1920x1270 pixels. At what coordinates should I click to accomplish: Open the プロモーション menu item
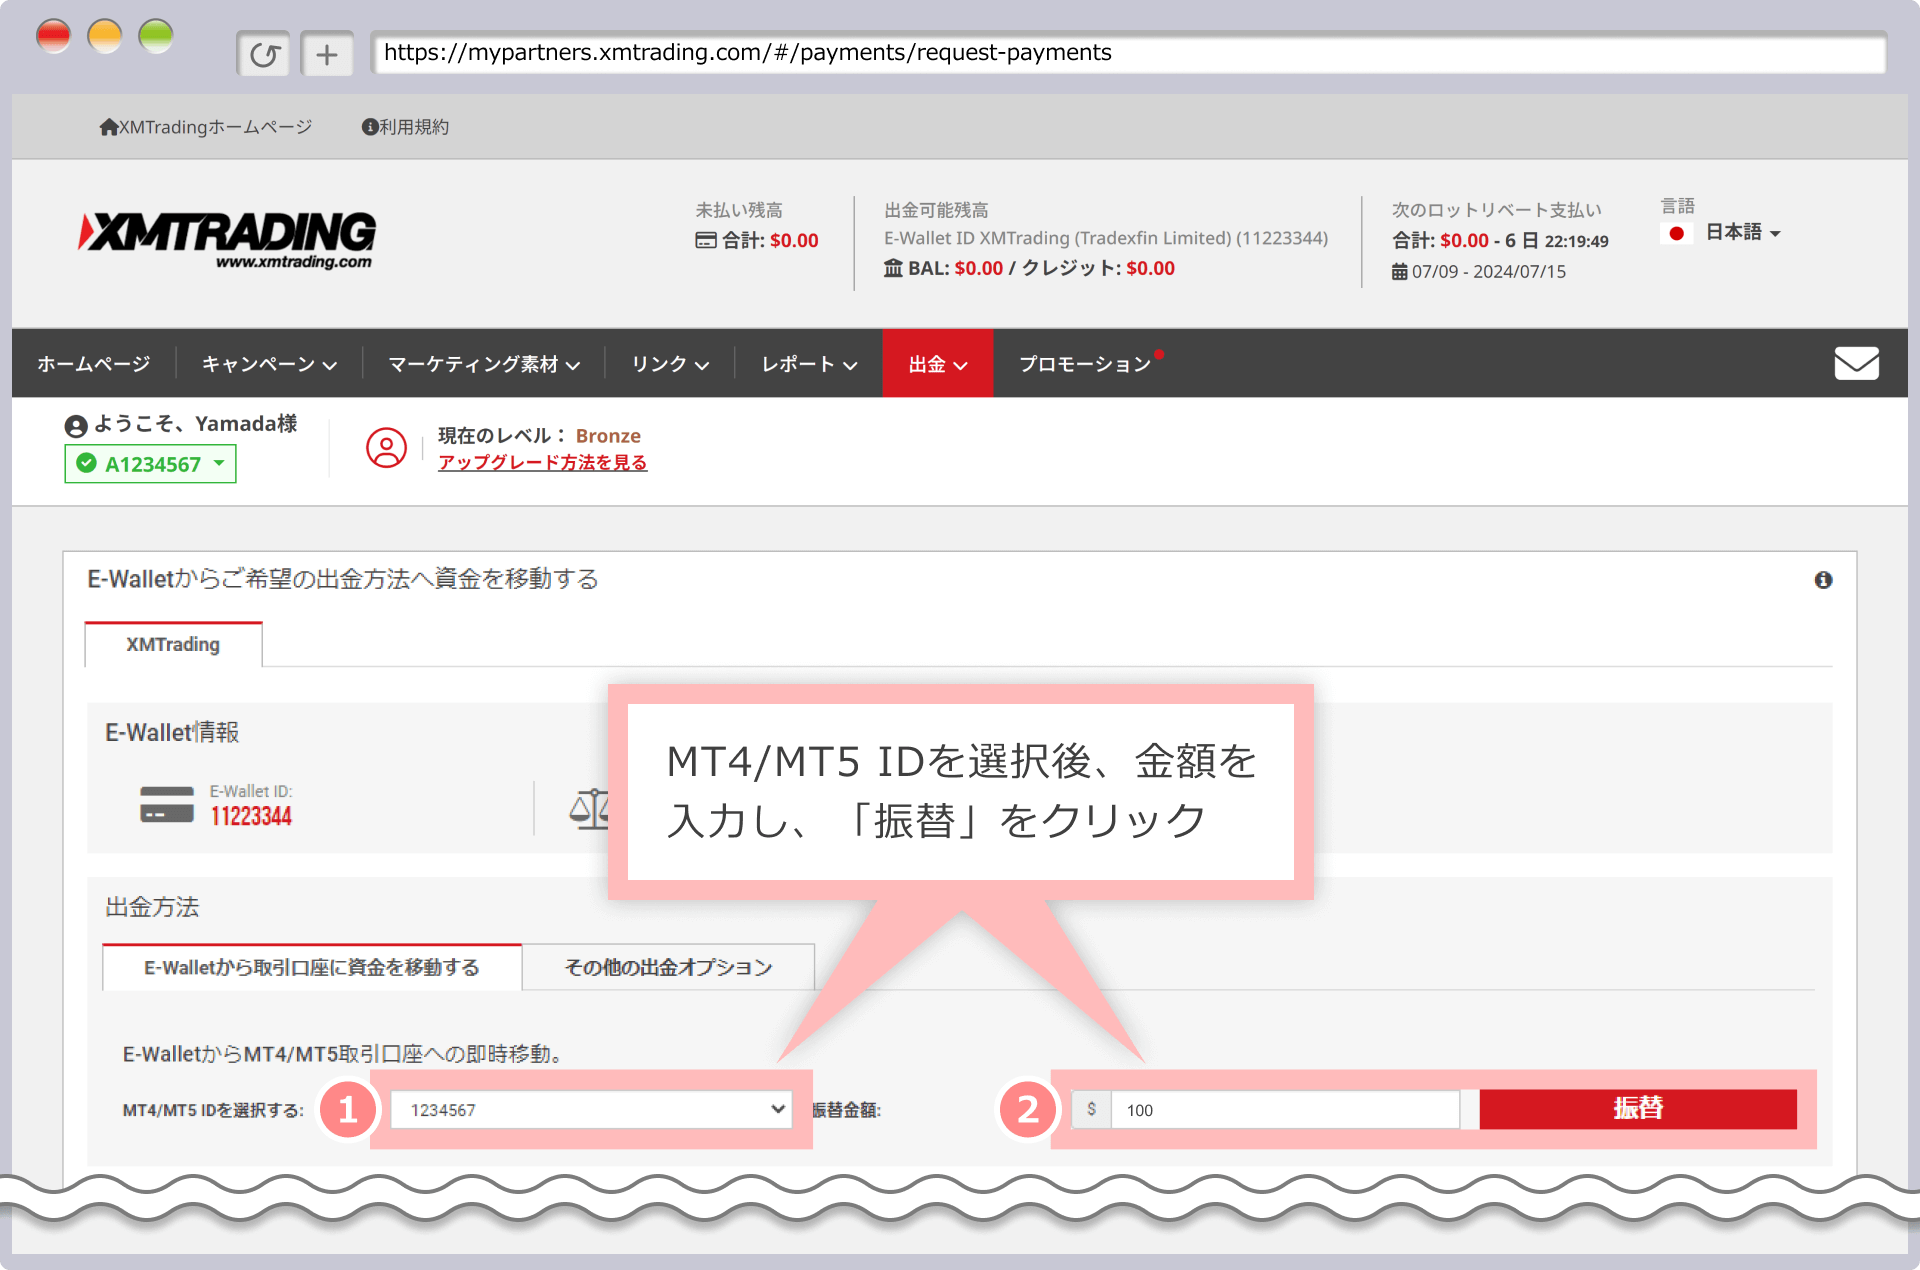[1085, 364]
